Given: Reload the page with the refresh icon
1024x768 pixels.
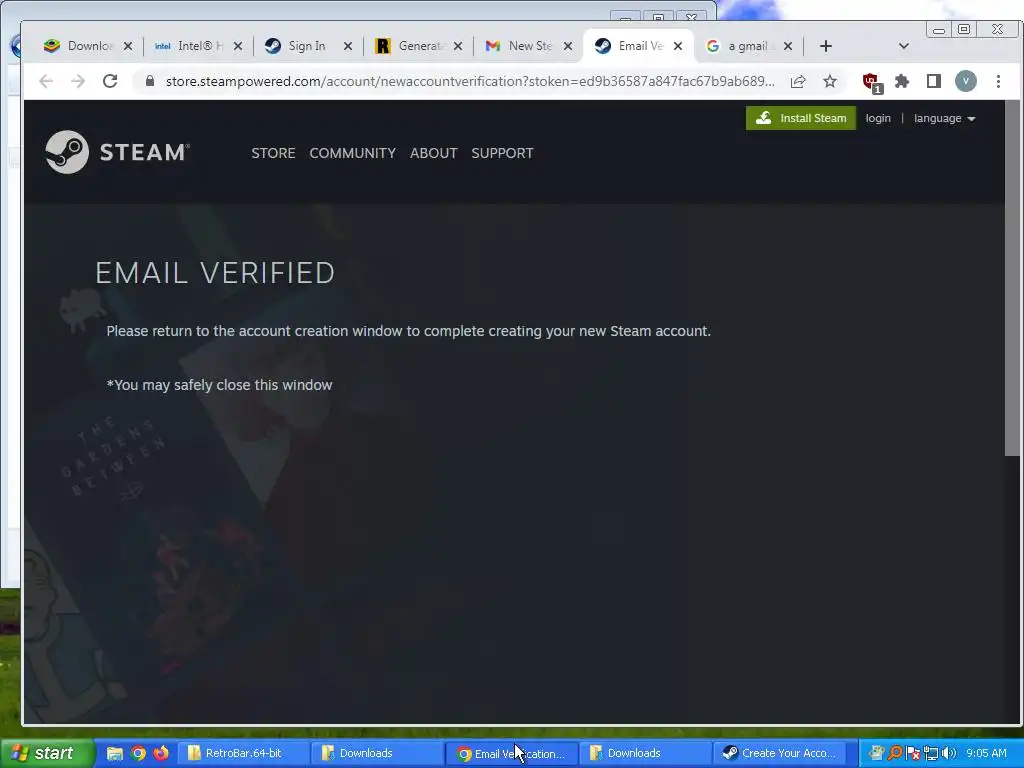Looking at the screenshot, I should pos(110,81).
